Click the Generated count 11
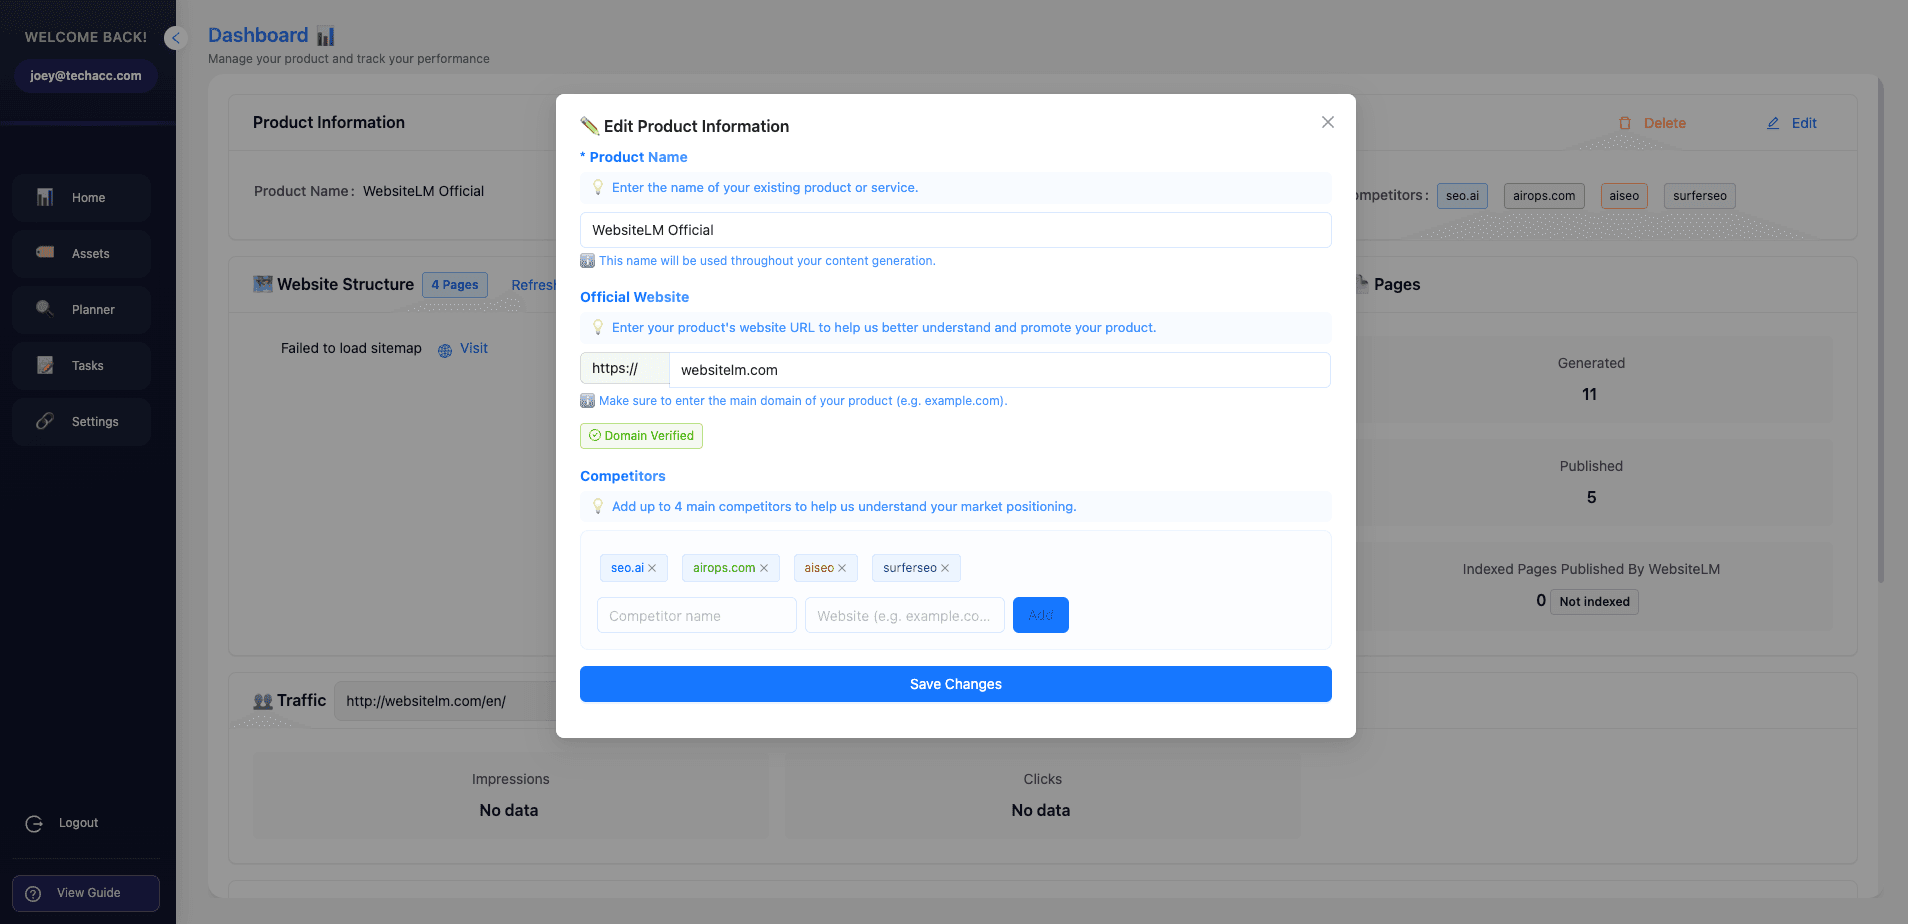This screenshot has height=924, width=1908. pos(1590,394)
